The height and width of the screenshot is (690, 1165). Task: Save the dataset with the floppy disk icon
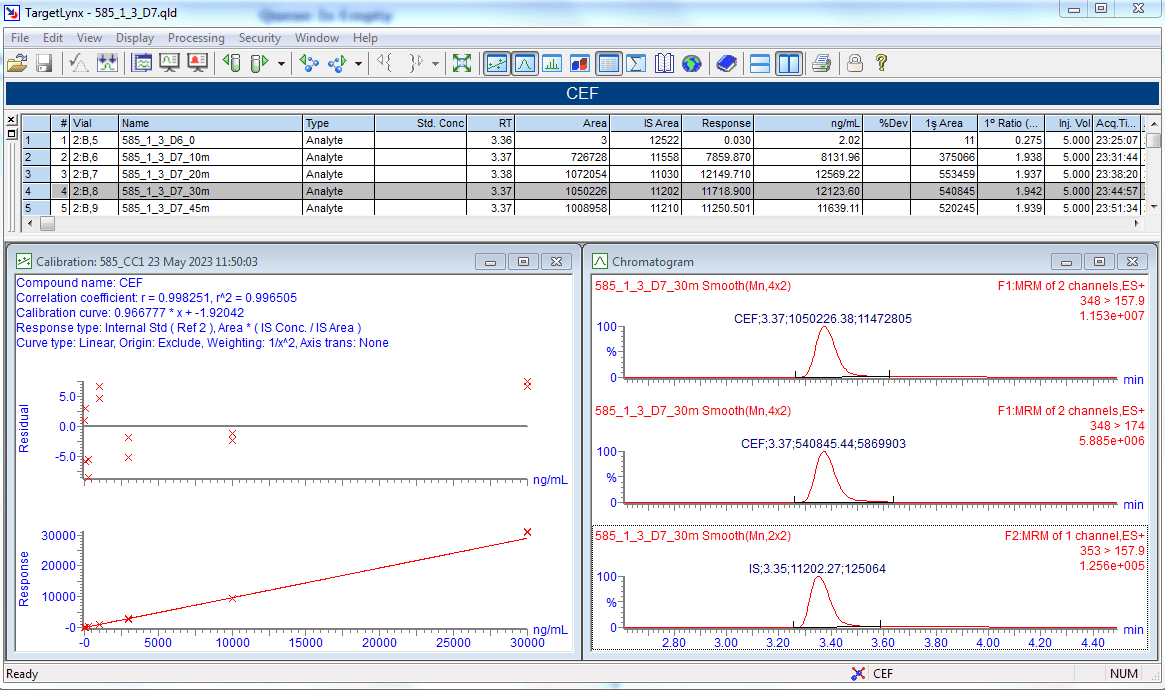[x=44, y=64]
